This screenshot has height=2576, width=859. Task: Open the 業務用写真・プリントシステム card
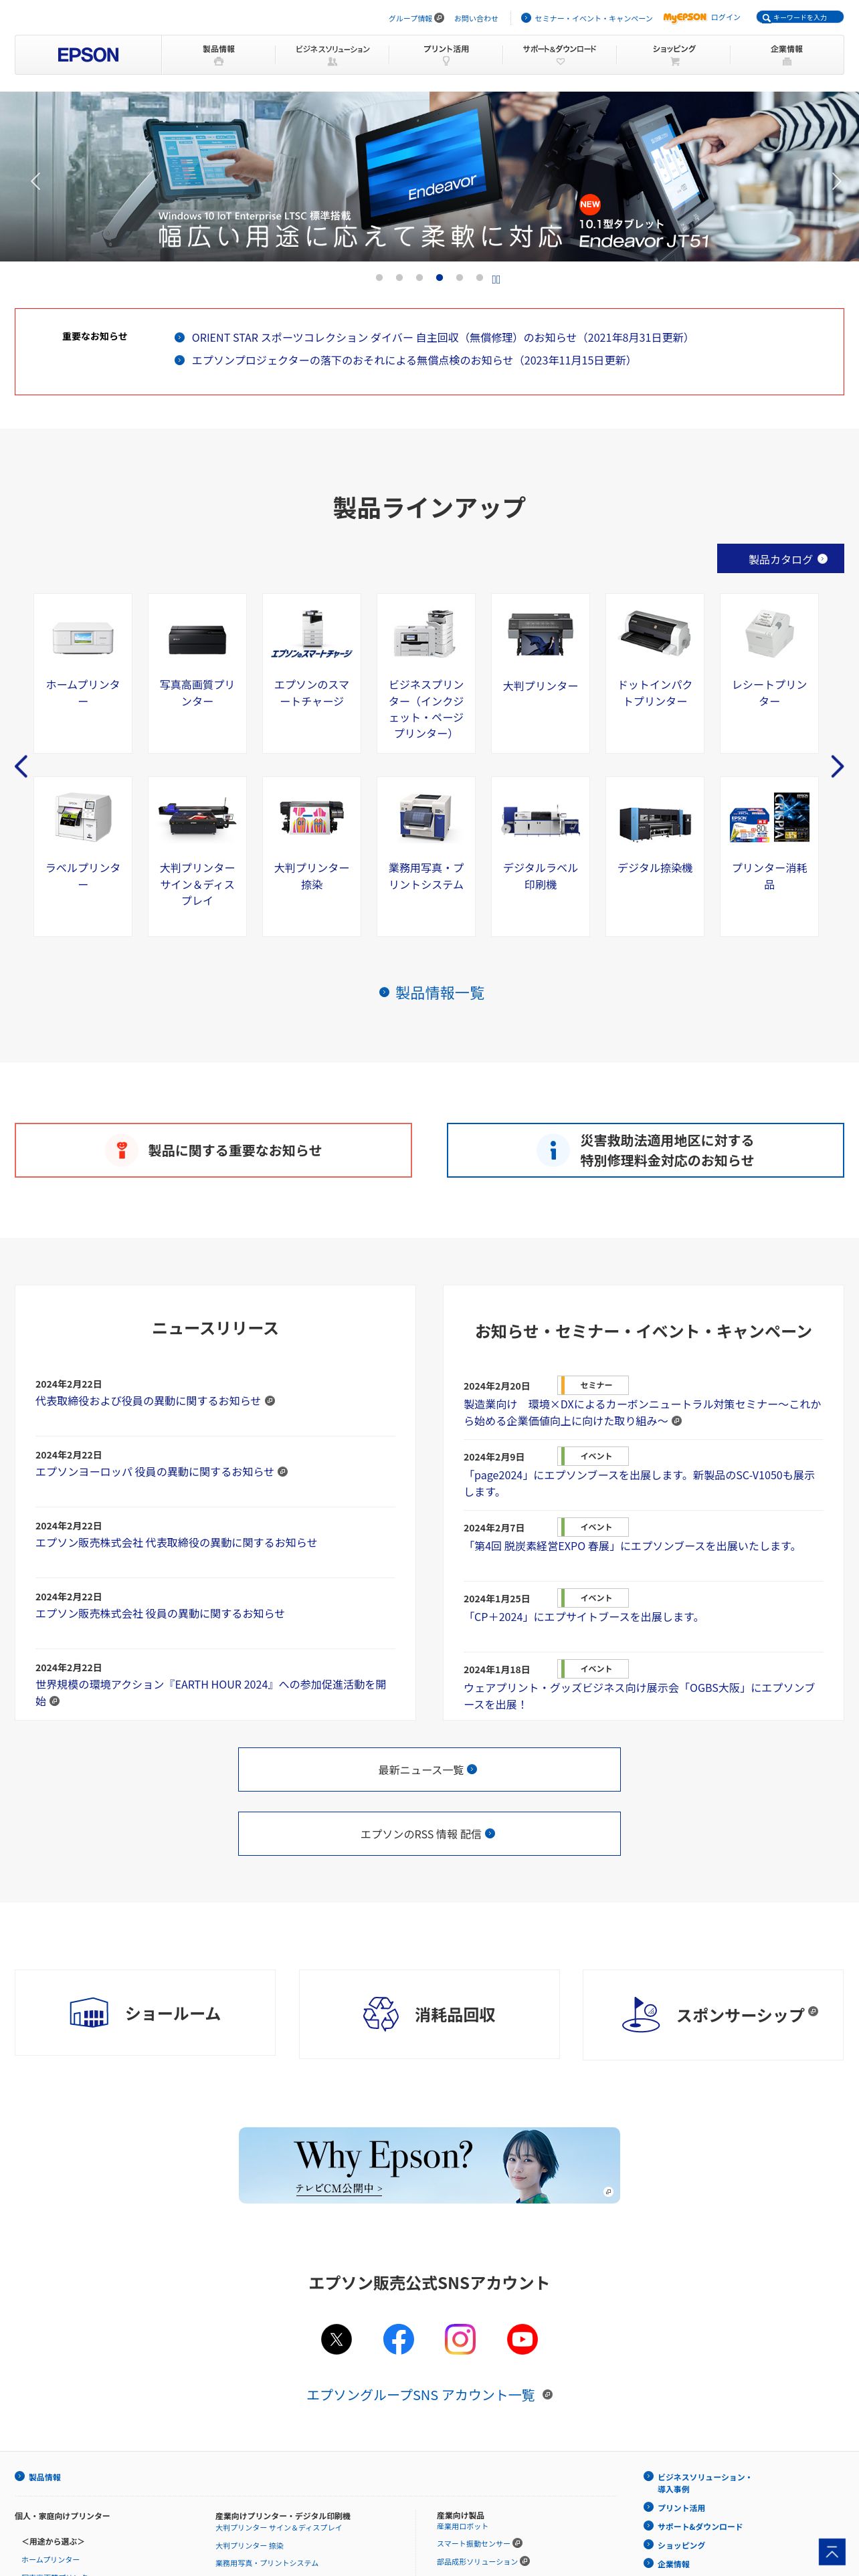426,856
